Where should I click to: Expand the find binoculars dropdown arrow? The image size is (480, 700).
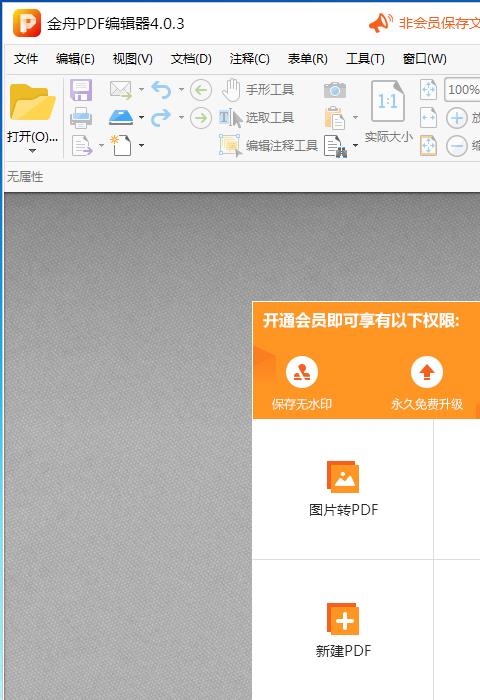pyautogui.click(x=355, y=146)
